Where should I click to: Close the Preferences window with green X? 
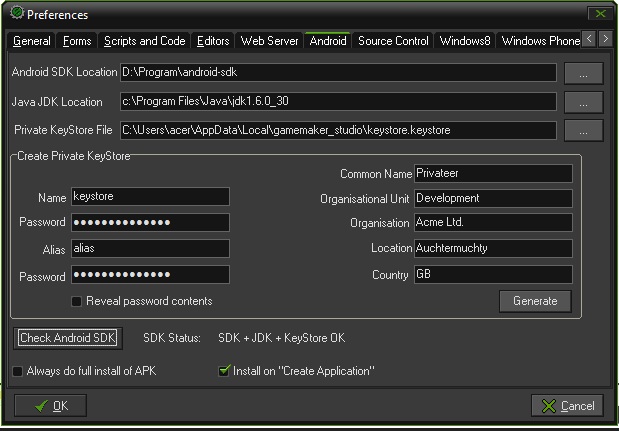click(600, 14)
